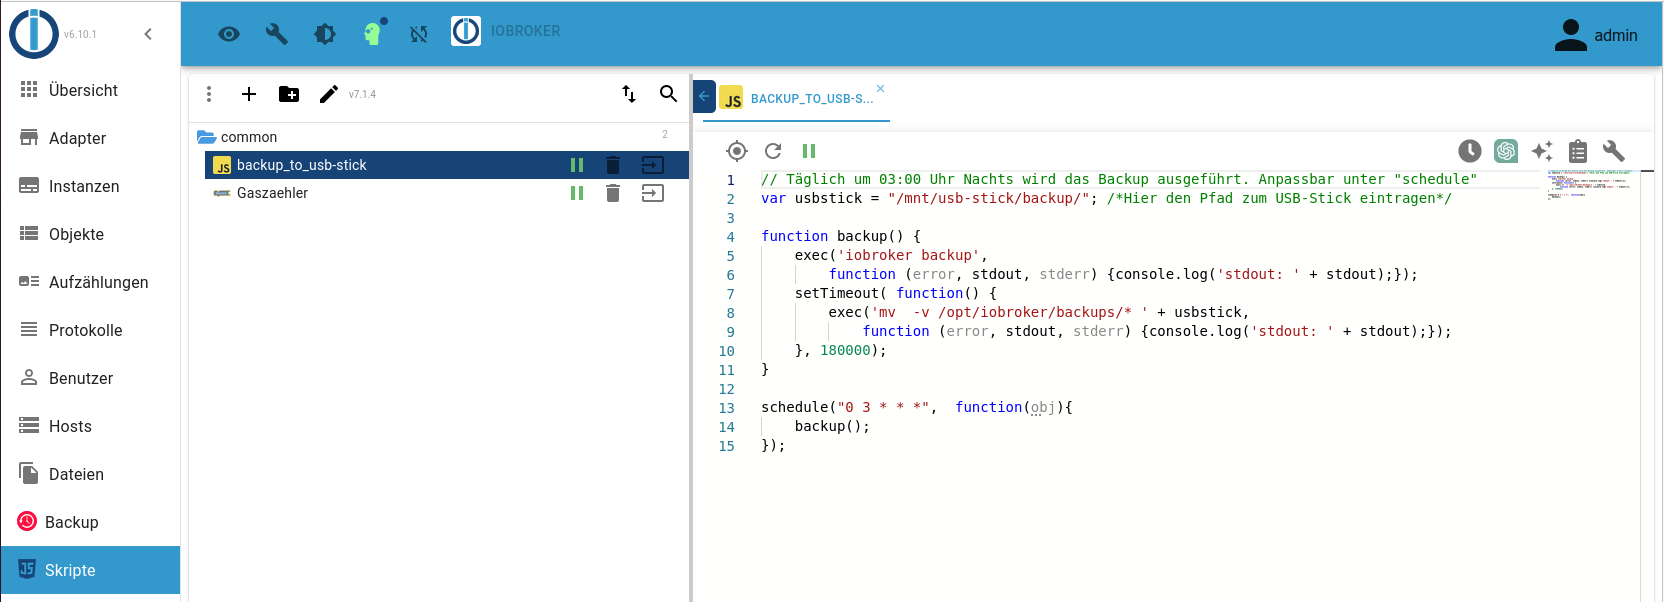Open Benutzer users page

(x=90, y=378)
